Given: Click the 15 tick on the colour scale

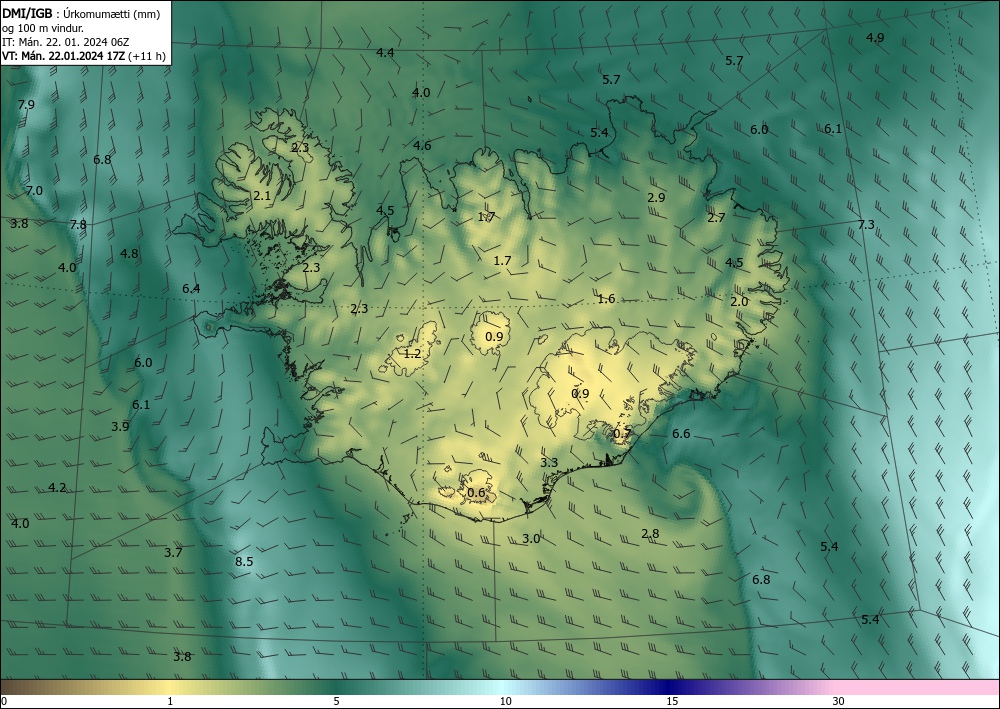Looking at the screenshot, I should tap(672, 701).
